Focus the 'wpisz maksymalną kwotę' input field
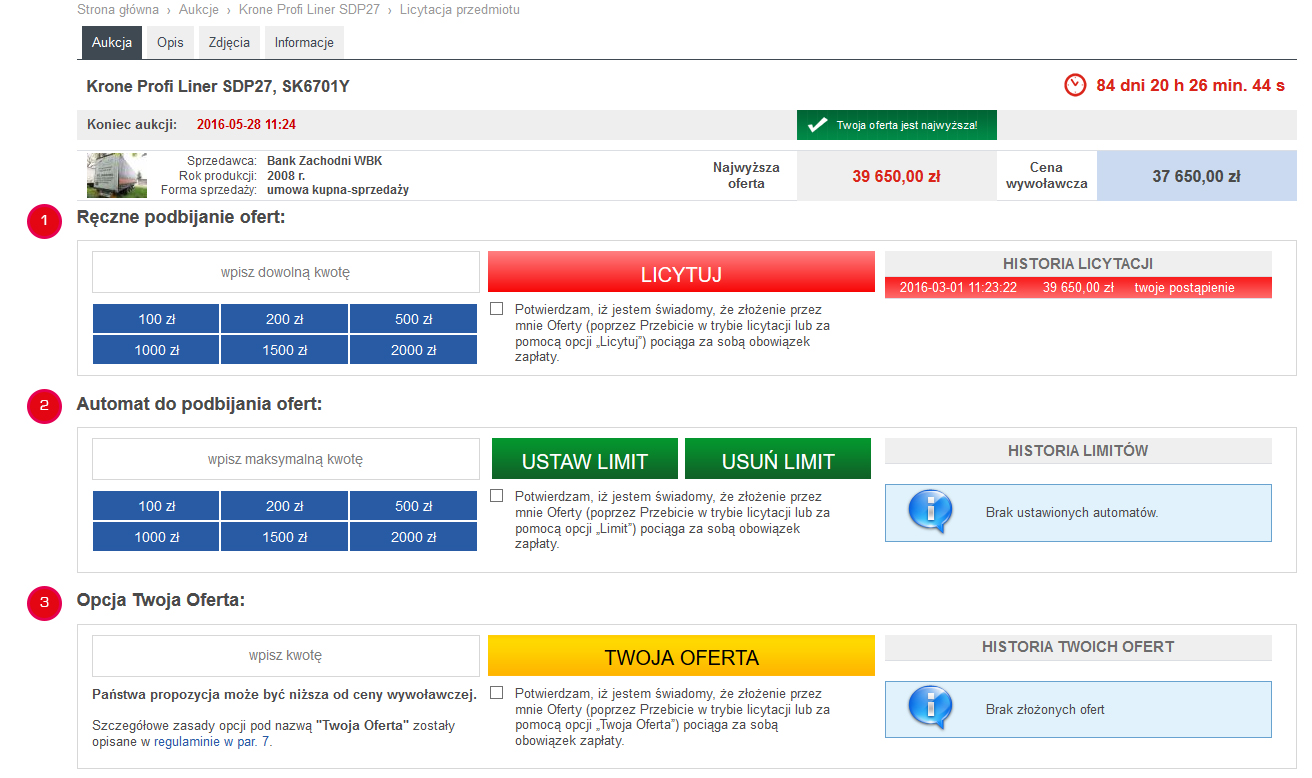Viewport: 1312px width, 778px height. point(286,459)
